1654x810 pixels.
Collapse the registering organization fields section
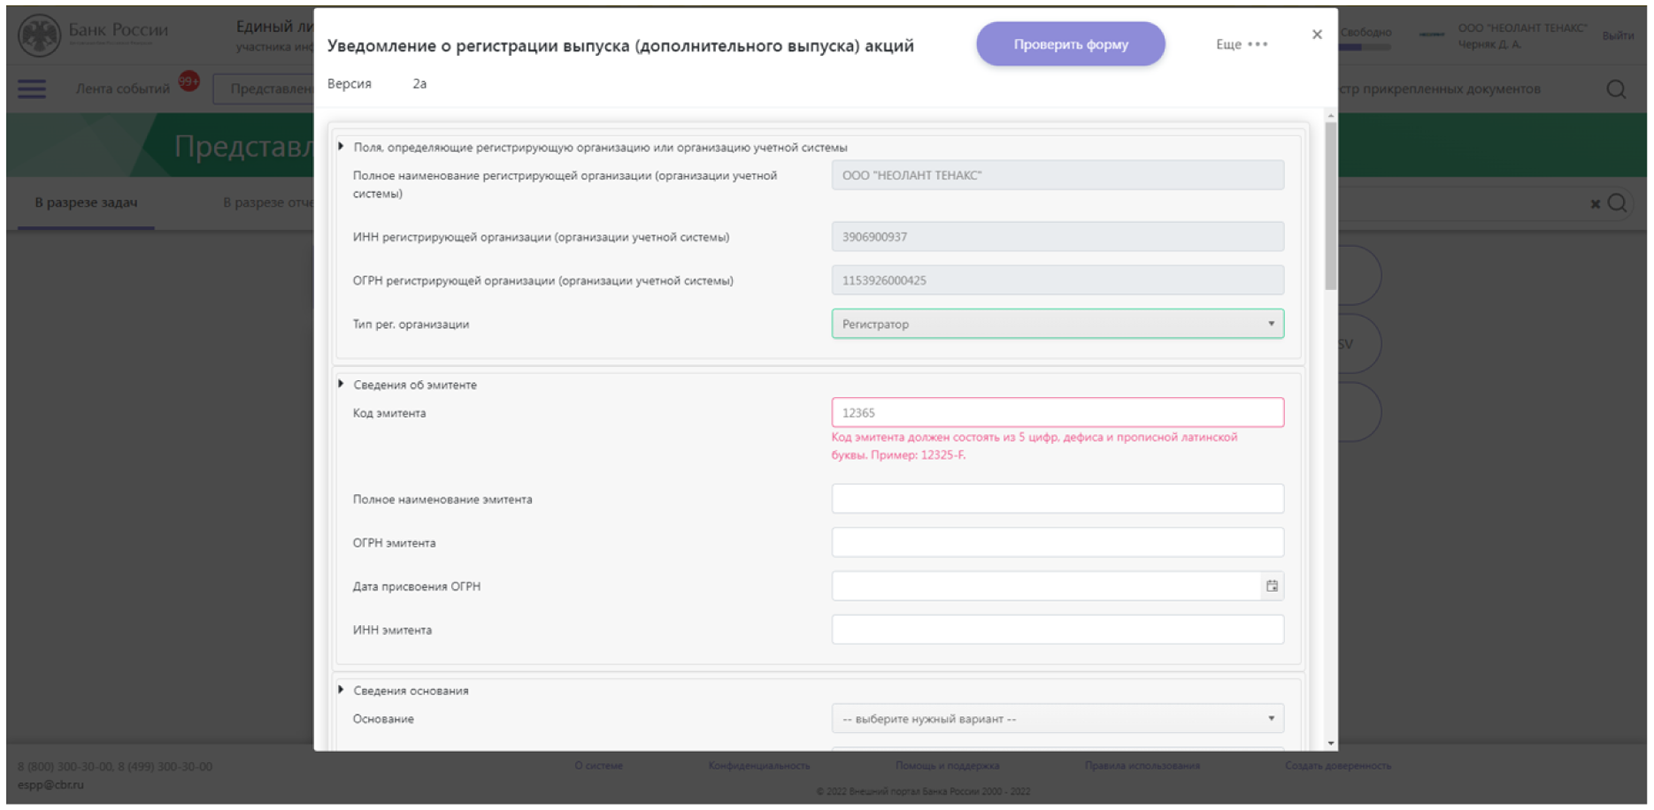click(x=341, y=147)
